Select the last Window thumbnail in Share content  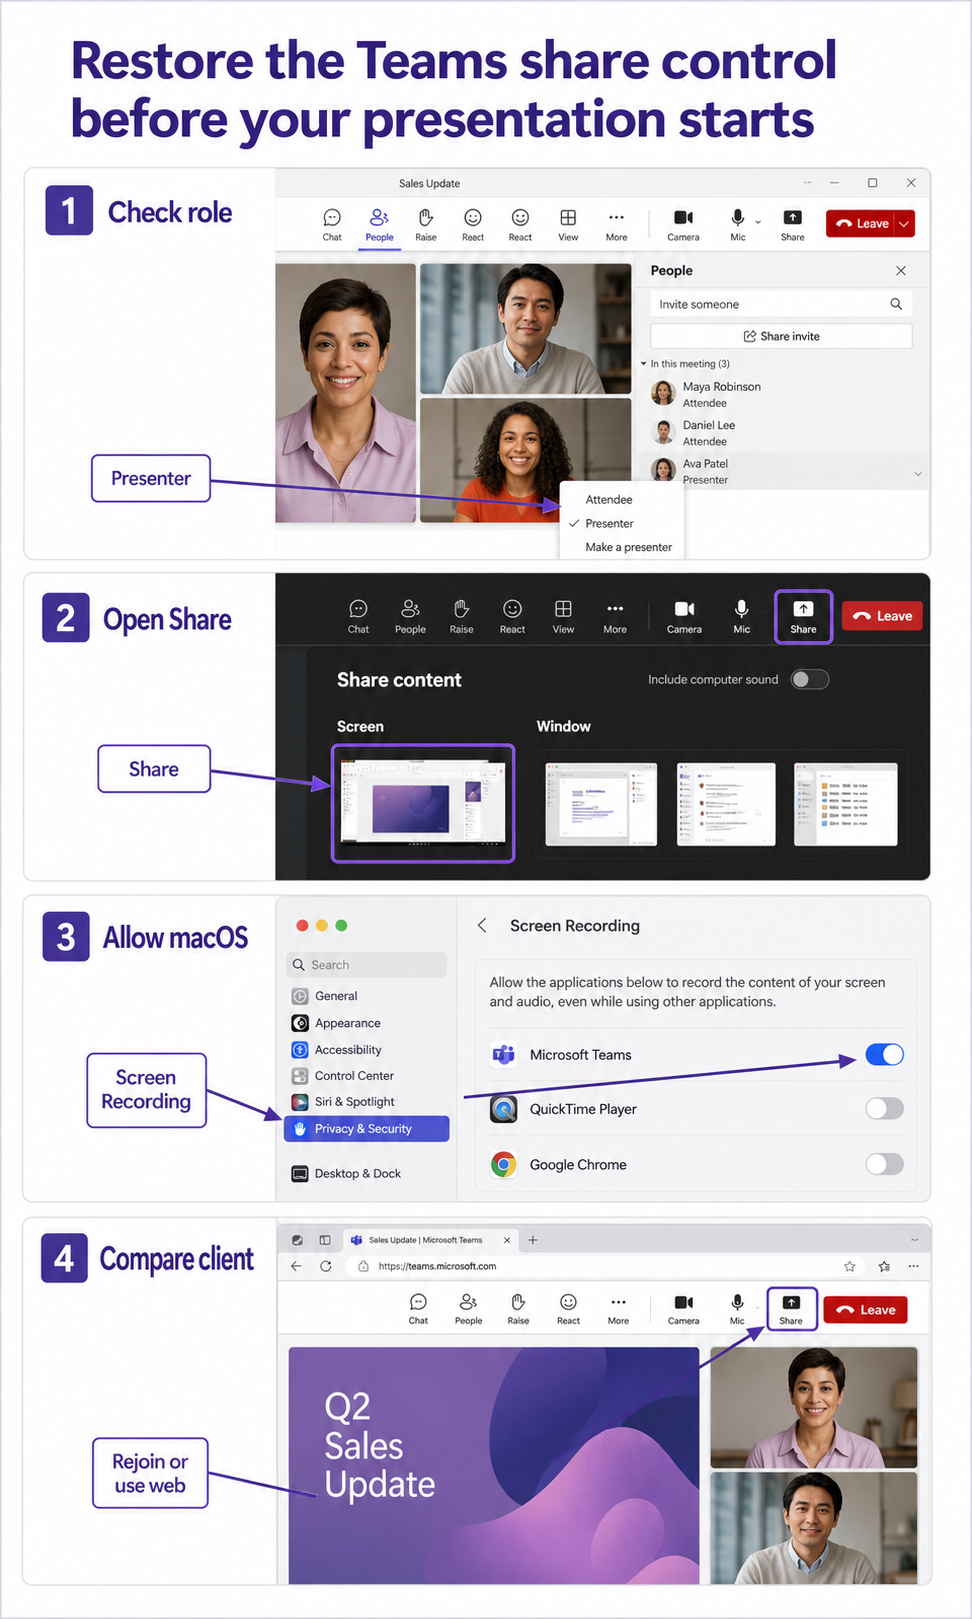[845, 804]
